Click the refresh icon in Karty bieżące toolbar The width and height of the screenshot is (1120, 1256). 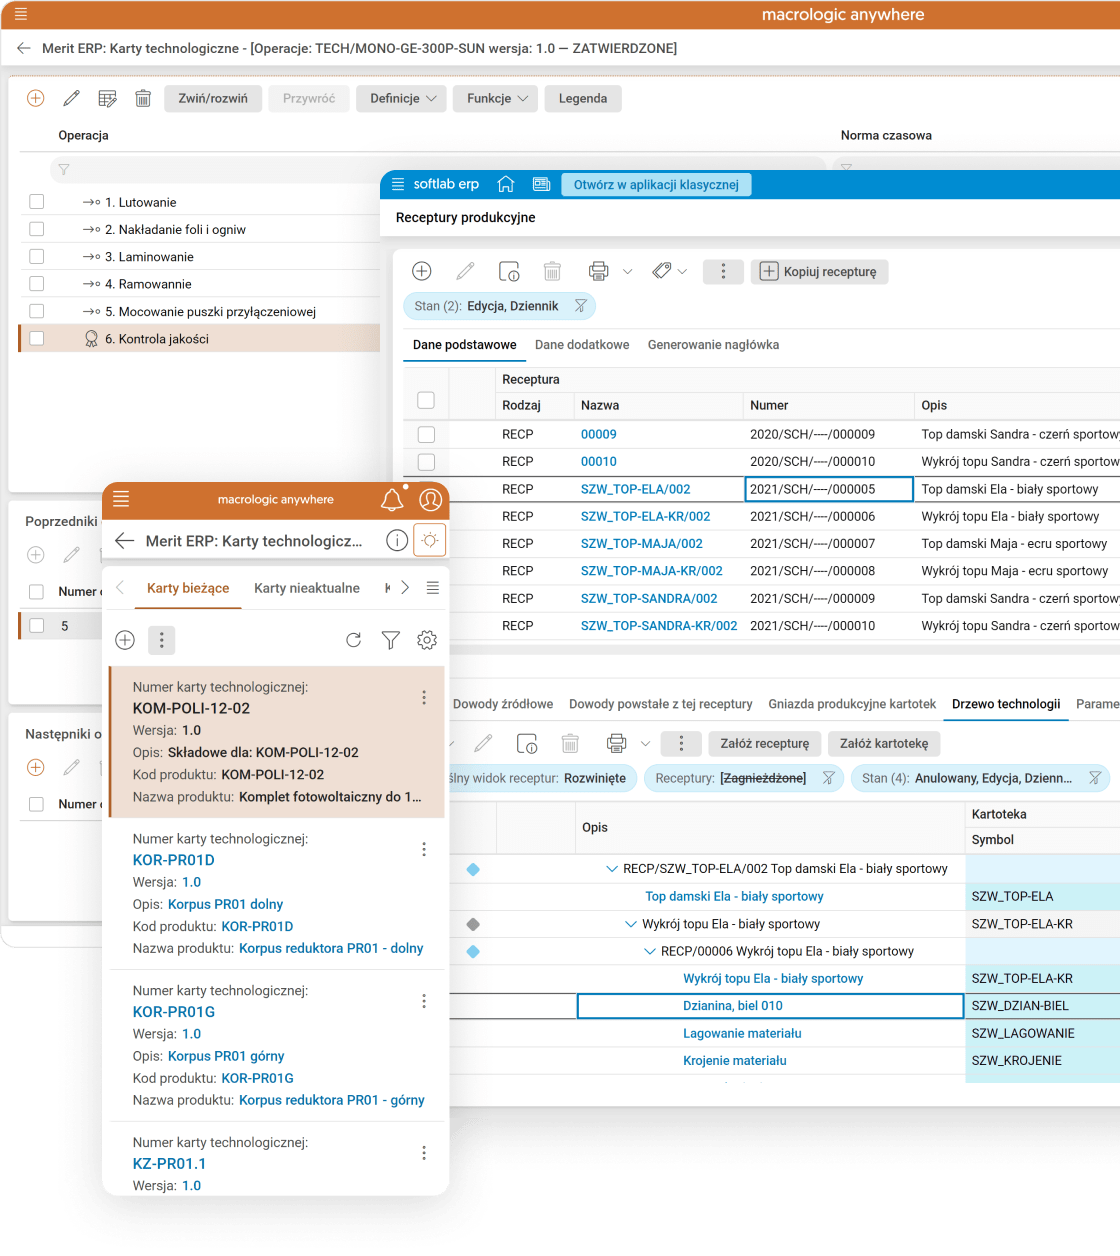[x=353, y=640]
